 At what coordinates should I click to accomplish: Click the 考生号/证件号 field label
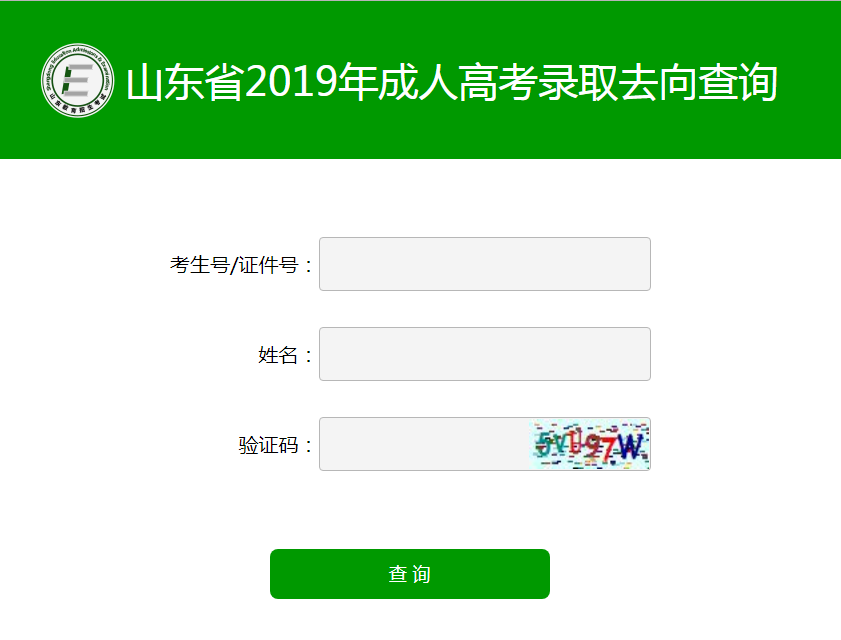pos(240,265)
